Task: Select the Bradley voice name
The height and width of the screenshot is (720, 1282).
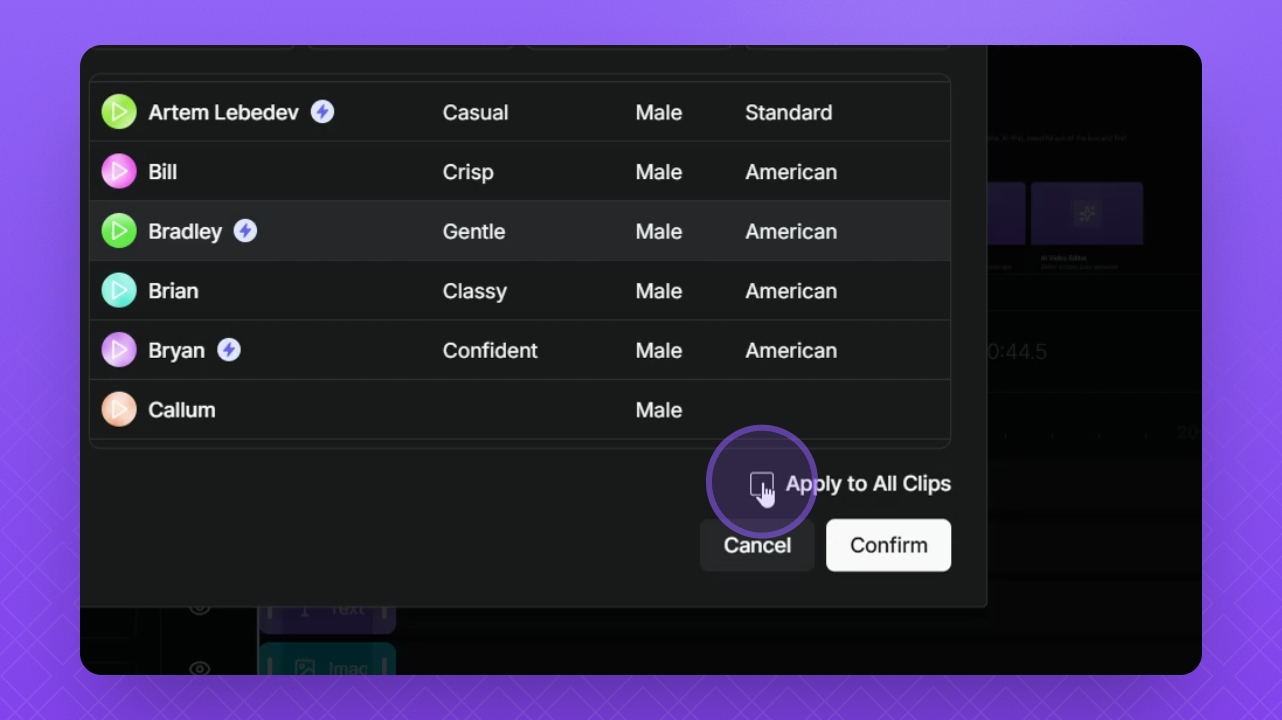Action: [185, 231]
